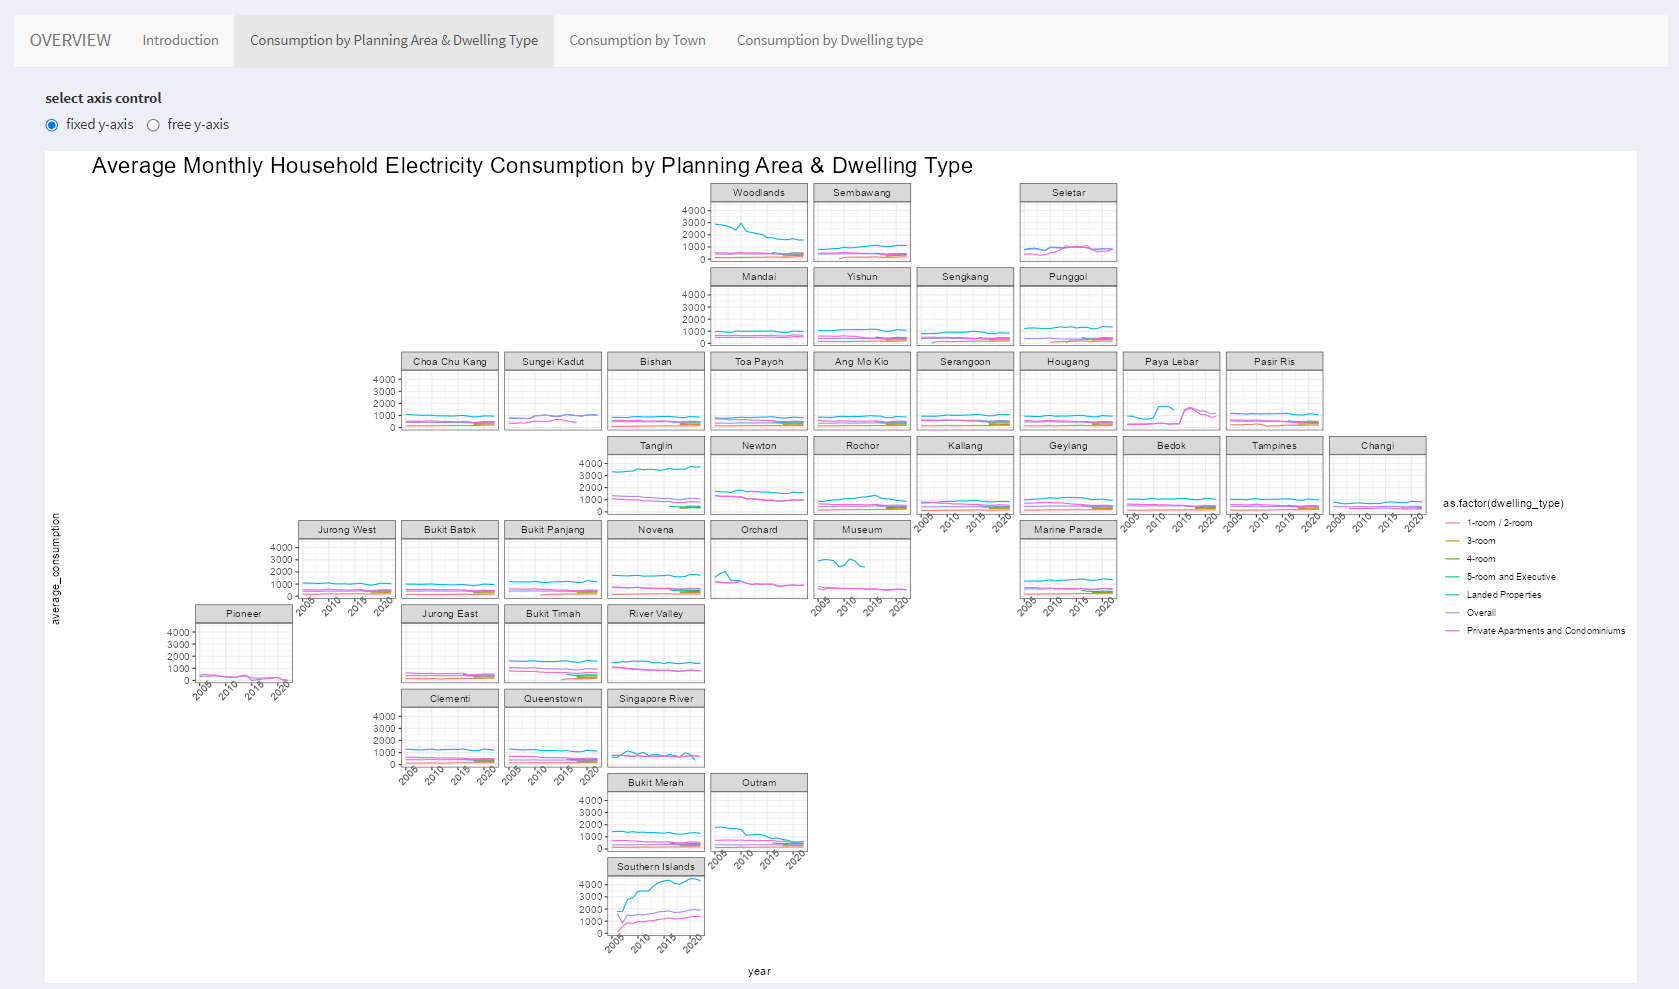The height and width of the screenshot is (989, 1679).
Task: Choose the free y-axis option
Action: tap(153, 125)
